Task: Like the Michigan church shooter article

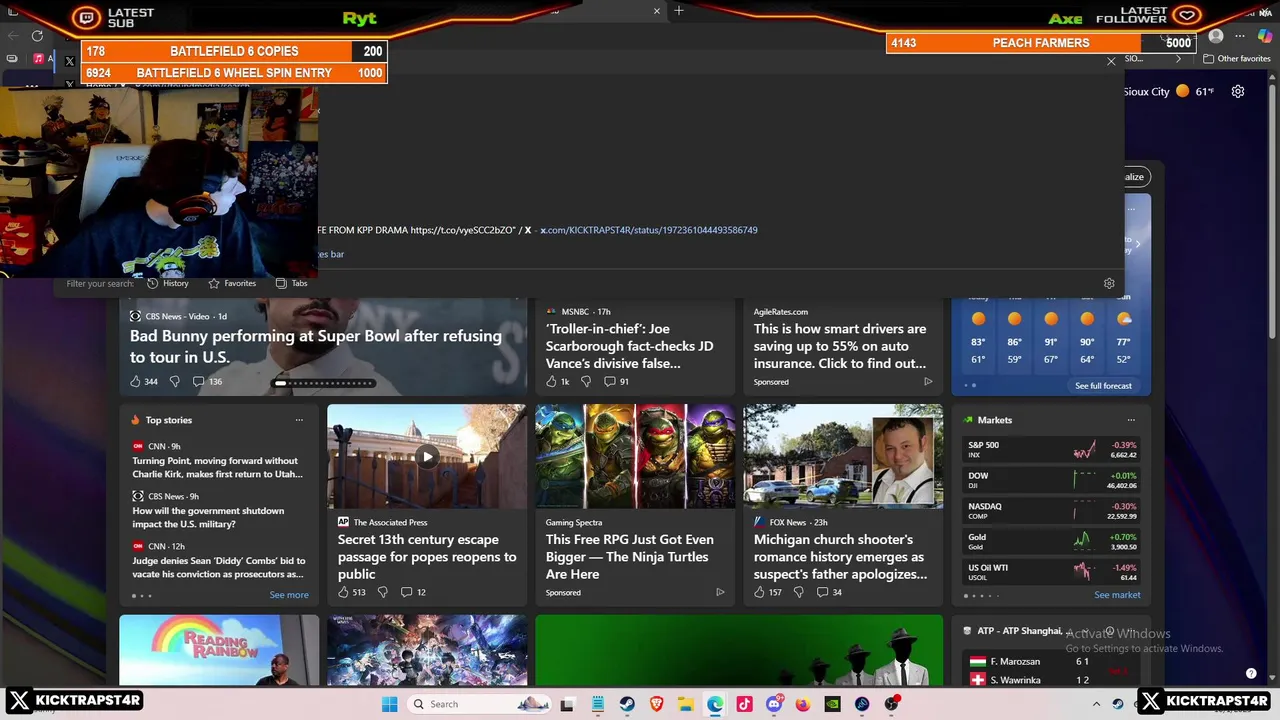Action: point(768,592)
